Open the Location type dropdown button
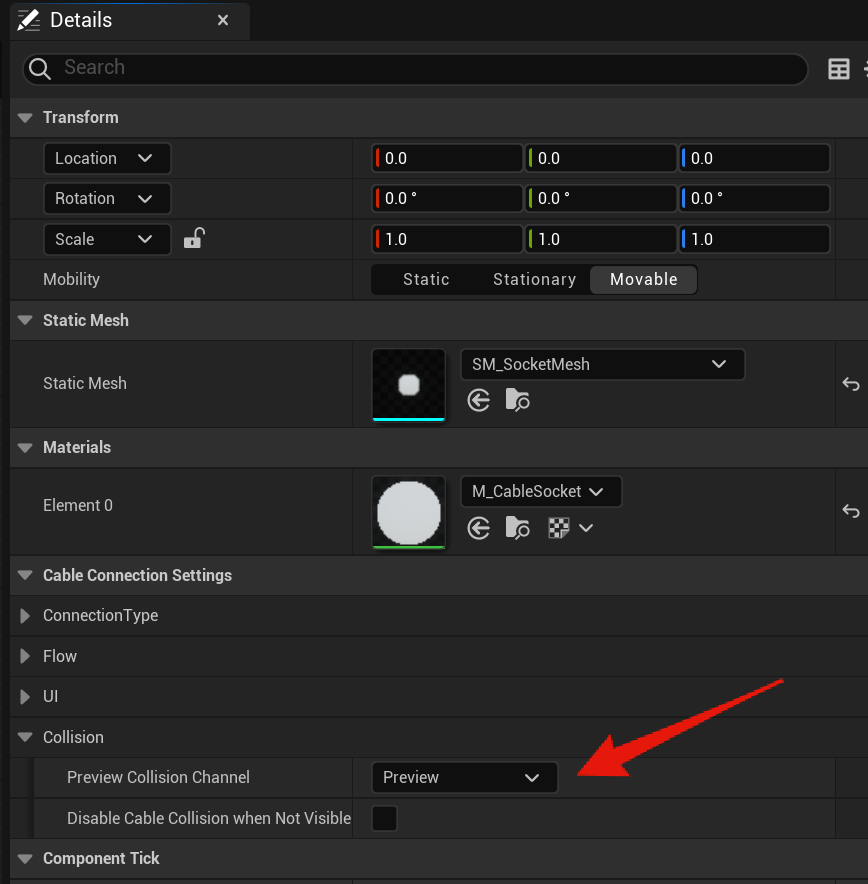Screen dimensions: 868x884 point(106,158)
